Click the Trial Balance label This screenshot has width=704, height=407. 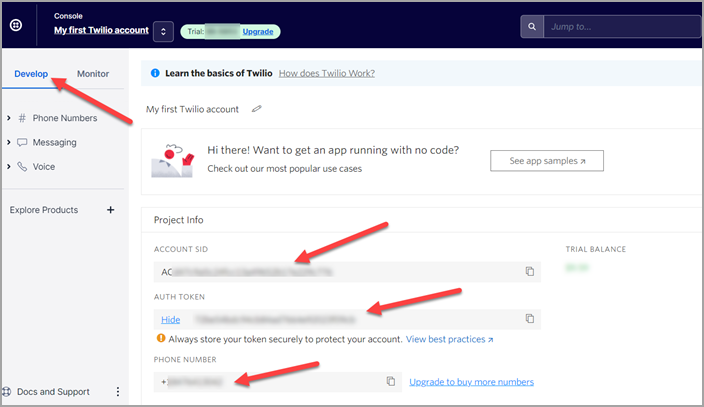pyautogui.click(x=595, y=249)
